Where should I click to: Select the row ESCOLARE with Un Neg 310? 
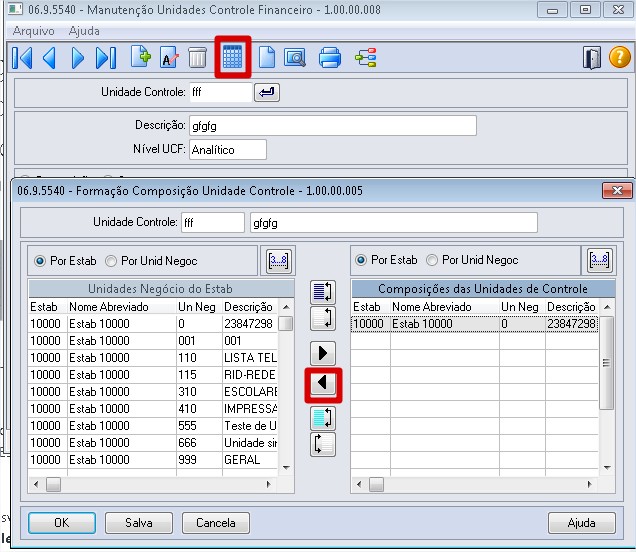(x=153, y=392)
